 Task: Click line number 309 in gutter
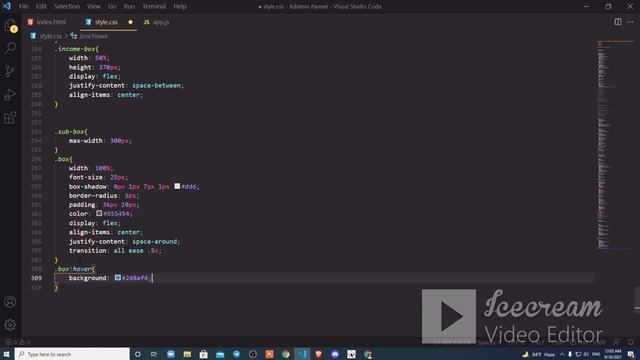click(x=36, y=278)
